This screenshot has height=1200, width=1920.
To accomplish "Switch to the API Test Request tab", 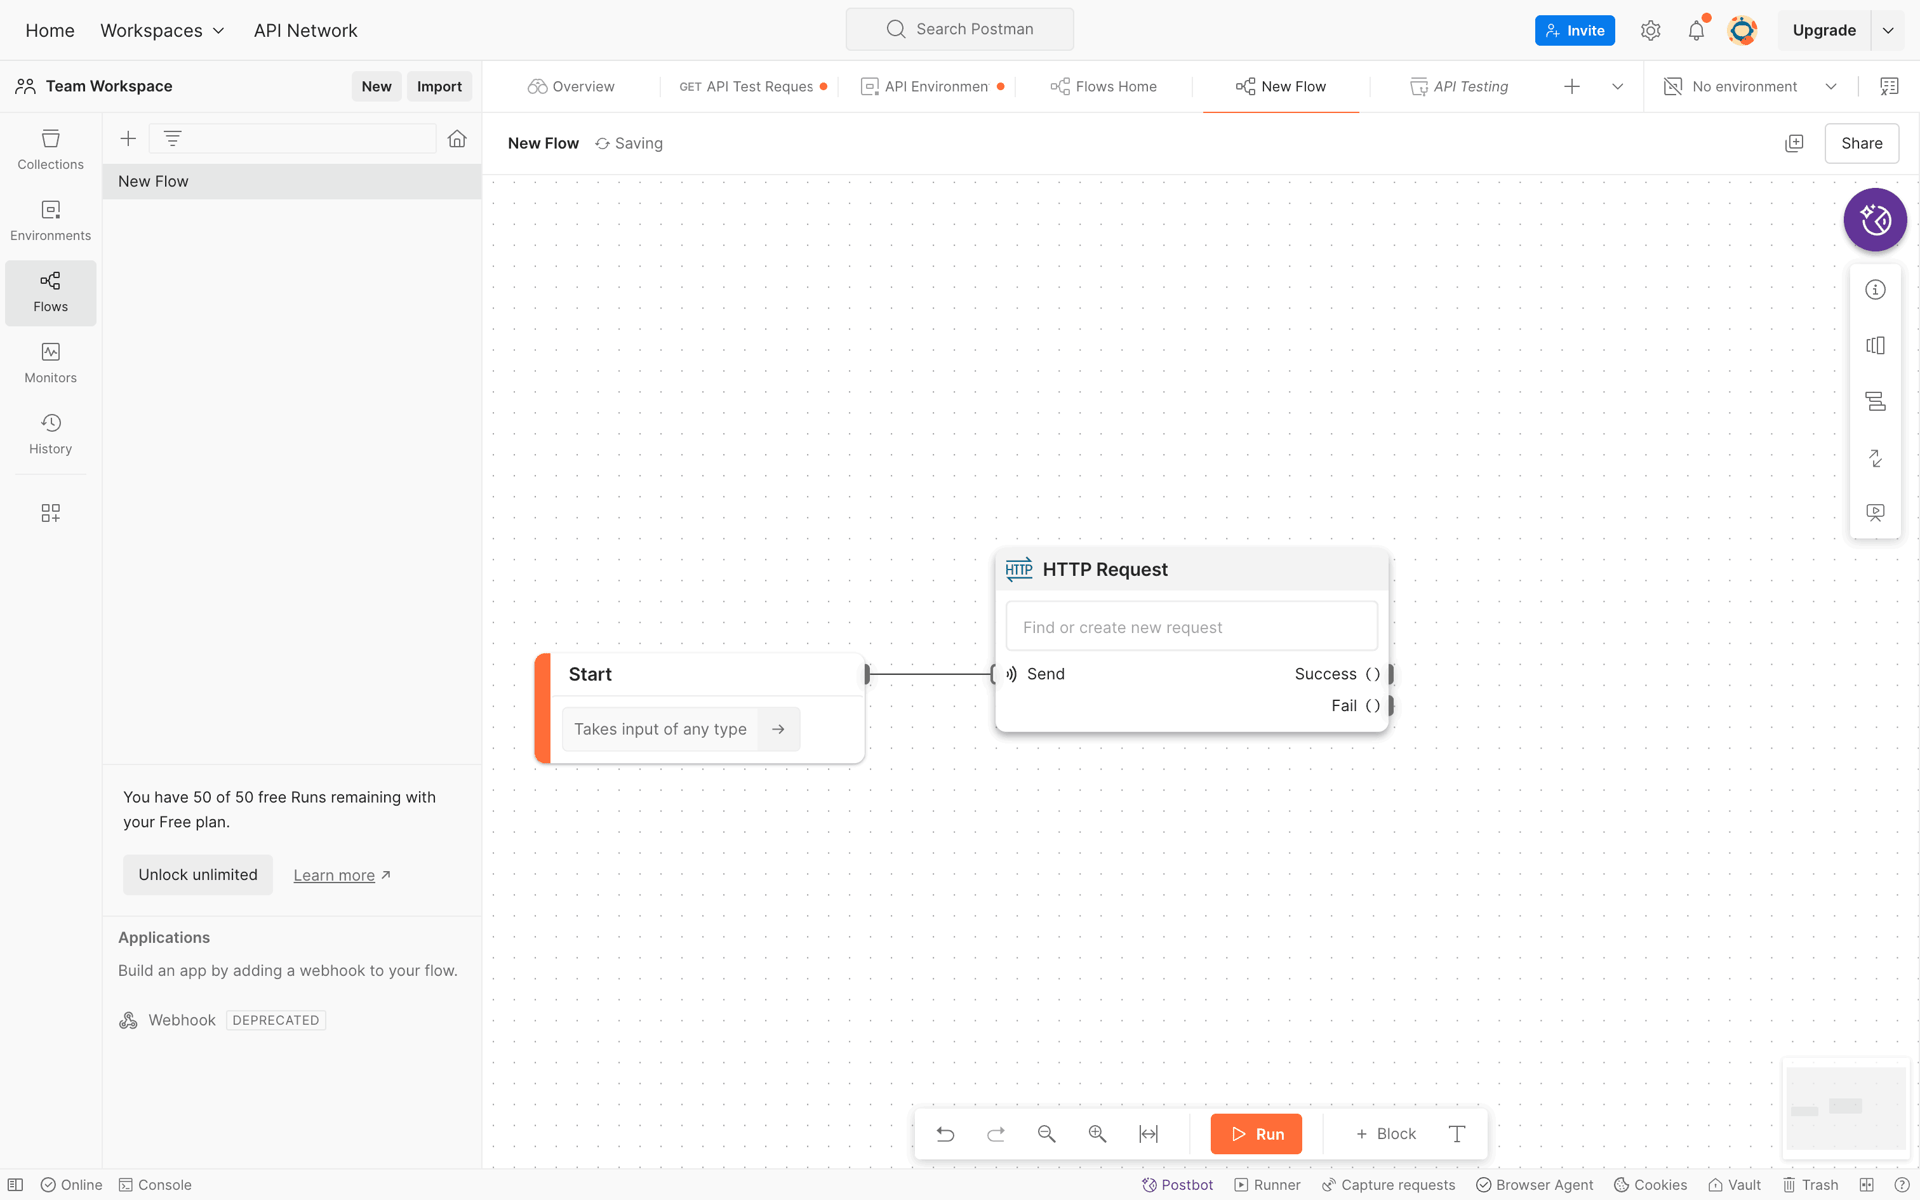I will (752, 86).
